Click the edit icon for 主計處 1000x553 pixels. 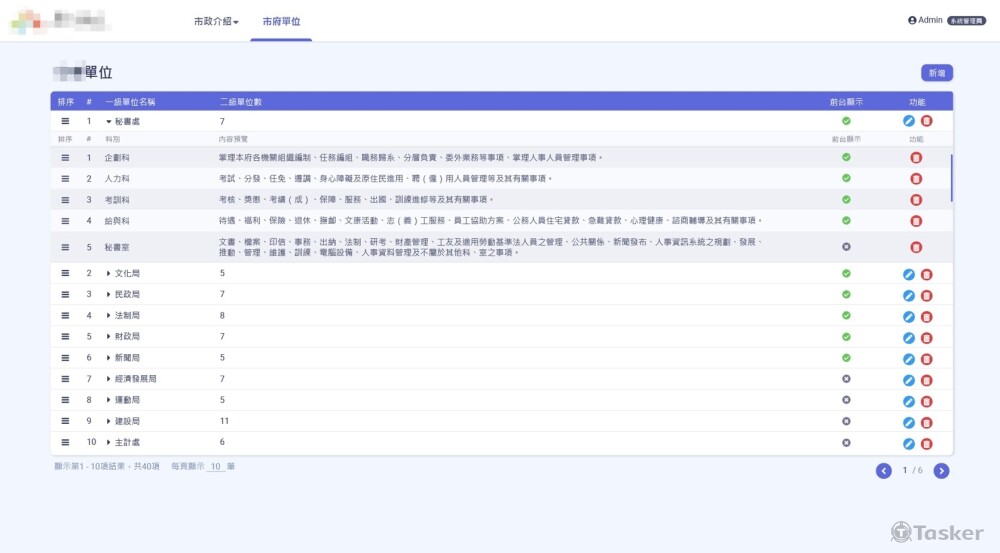(908, 443)
